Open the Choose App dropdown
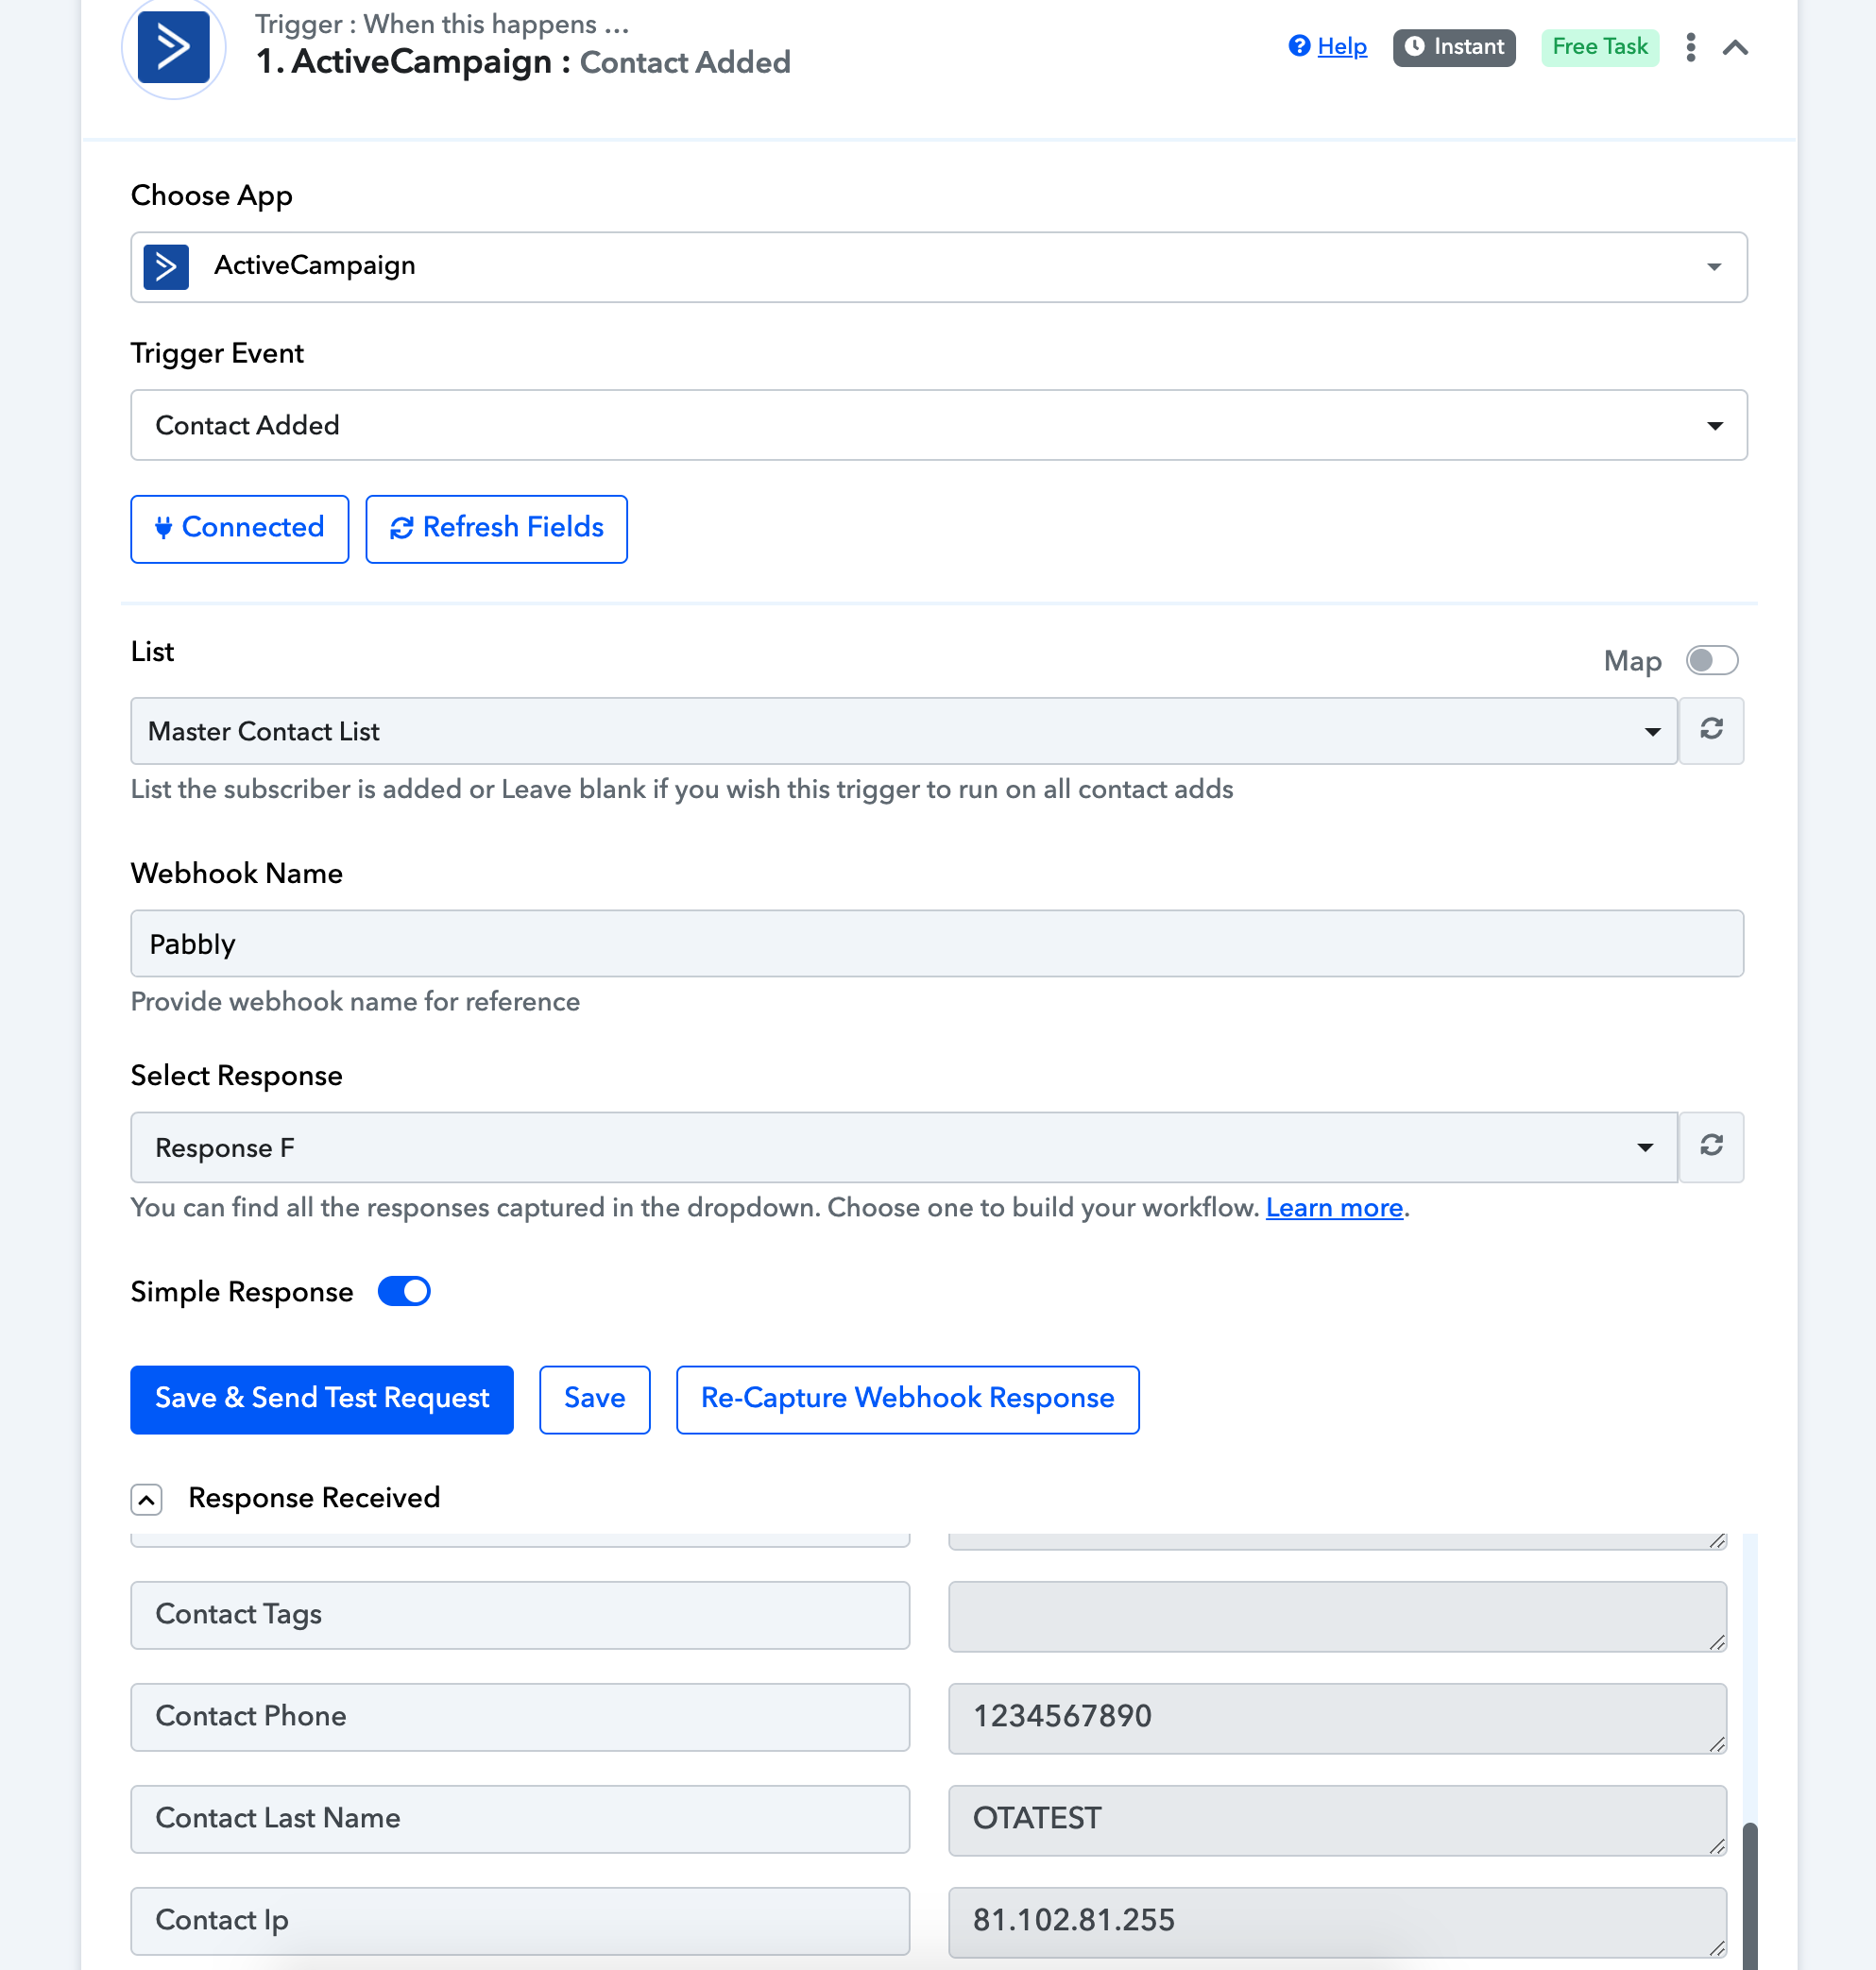The image size is (1876, 1970). point(938,267)
